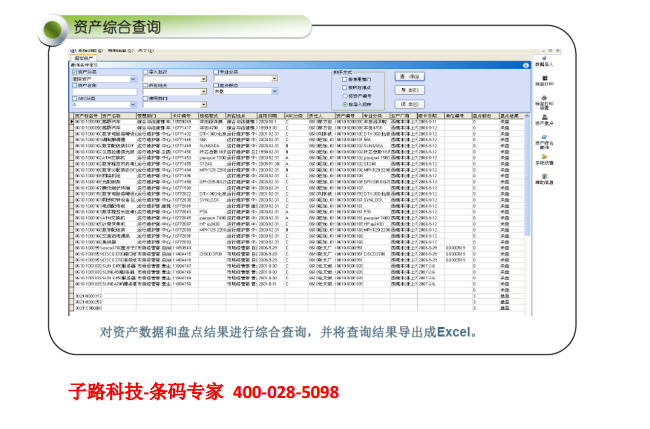The width and height of the screenshot is (650, 429).
Task: Toggle the 资产分类 checkbox
Action: [x=76, y=72]
